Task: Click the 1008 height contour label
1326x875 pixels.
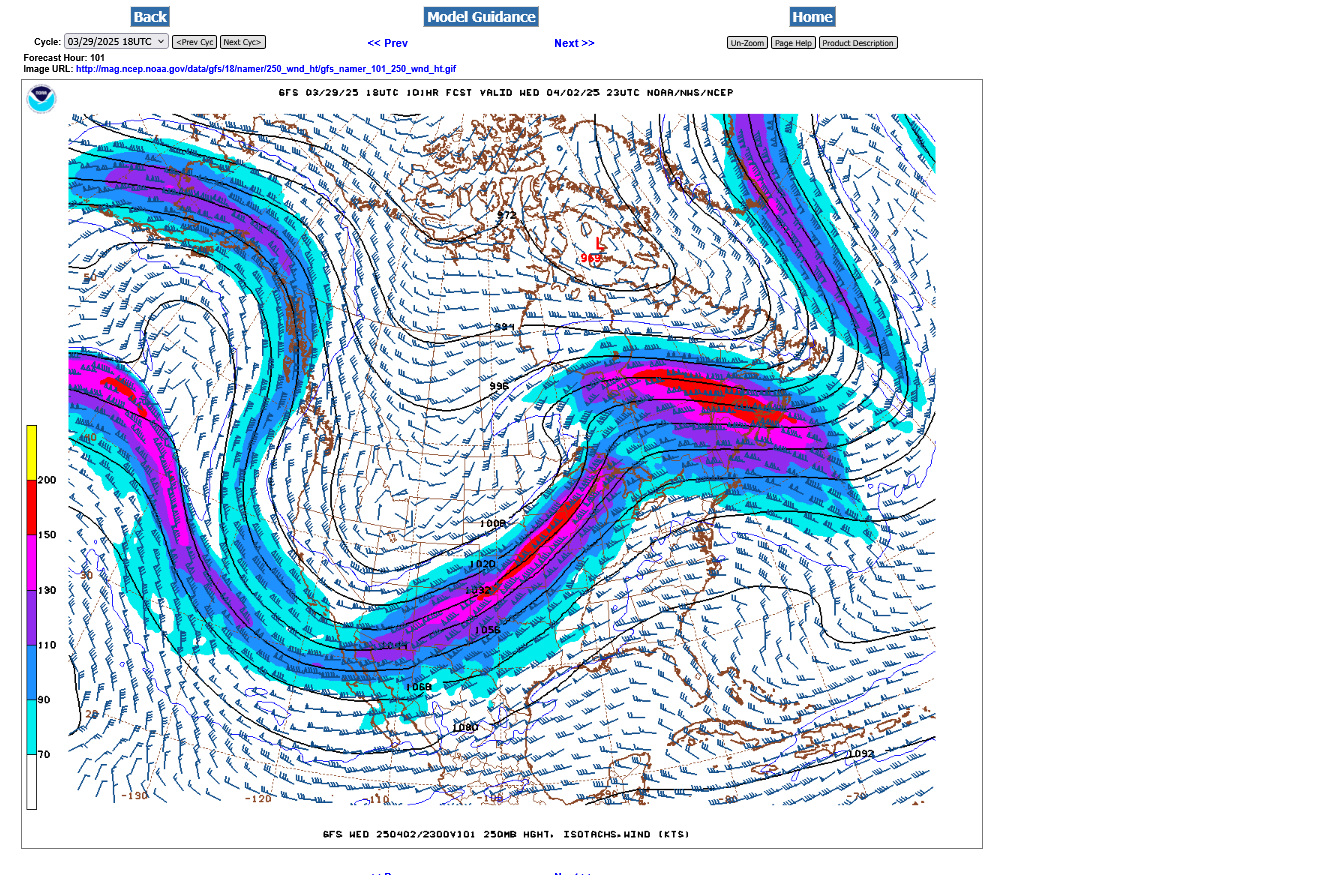Action: 493,524
